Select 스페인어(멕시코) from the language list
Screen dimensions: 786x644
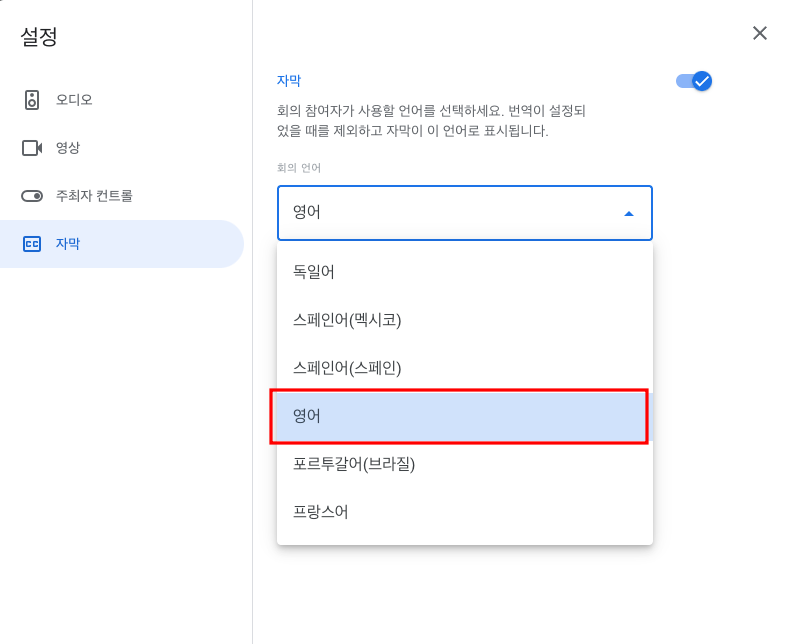(465, 320)
